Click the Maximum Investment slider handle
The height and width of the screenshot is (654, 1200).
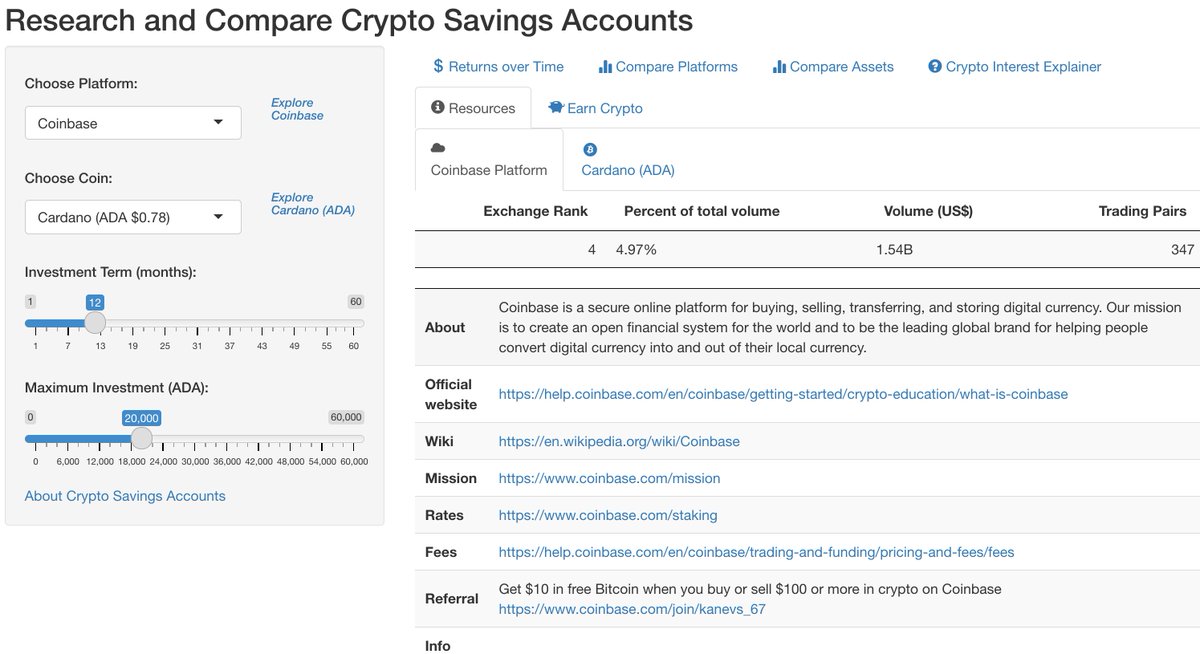click(142, 438)
